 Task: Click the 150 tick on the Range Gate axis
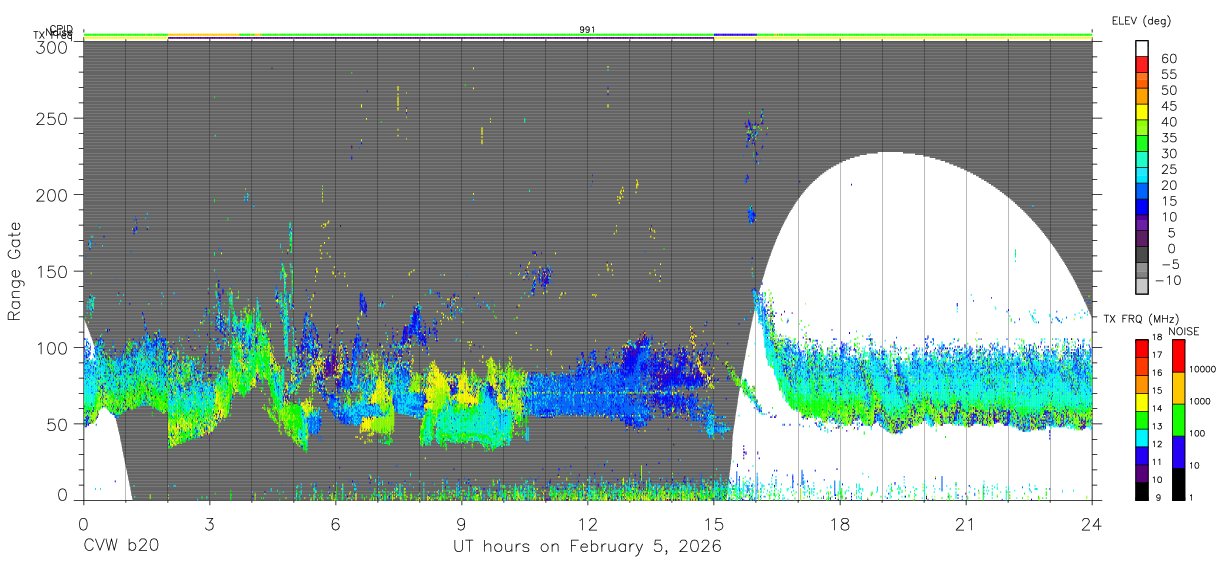point(53,271)
